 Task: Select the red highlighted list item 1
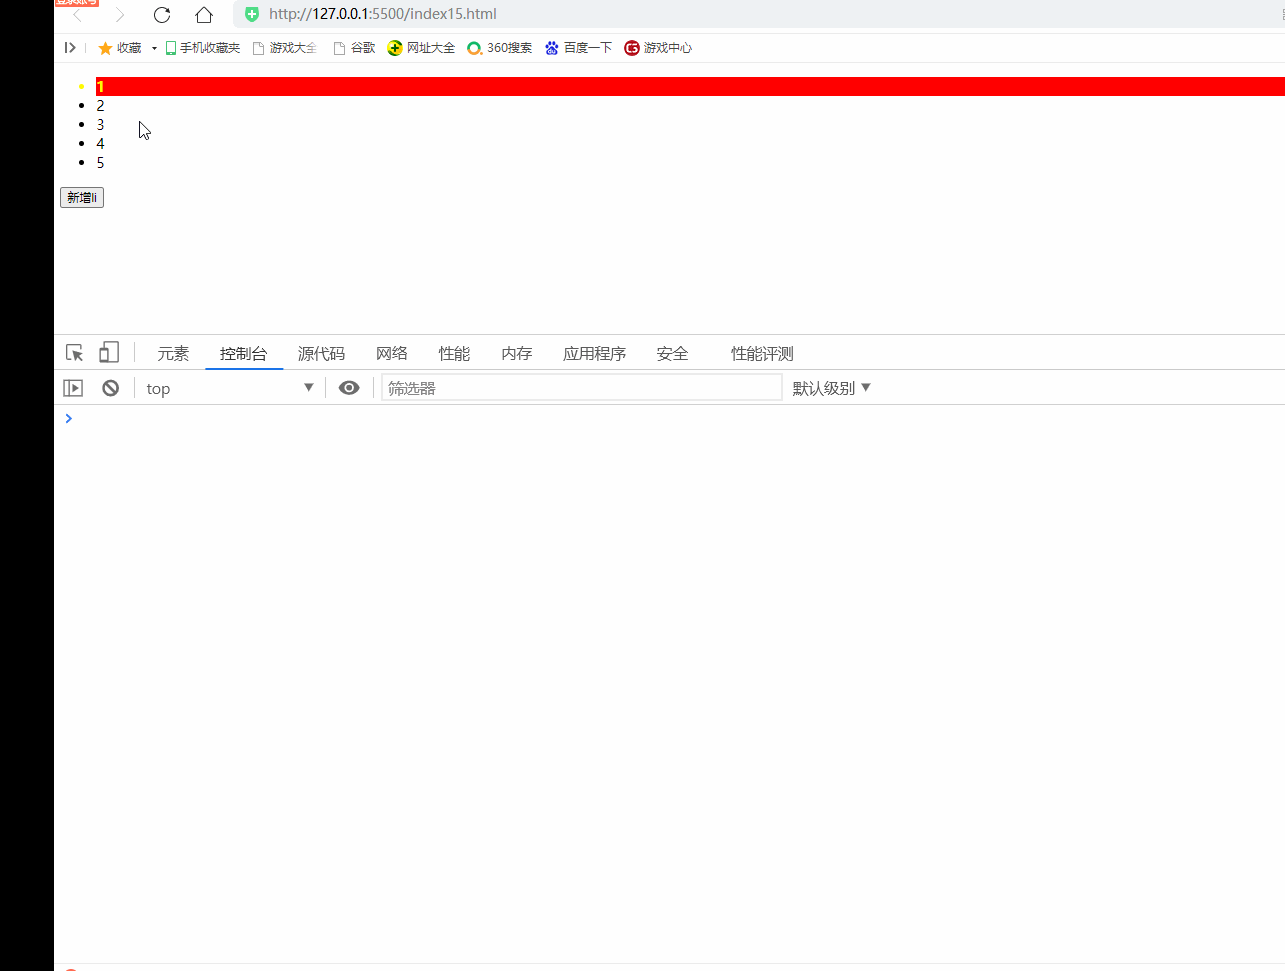[x=100, y=86]
